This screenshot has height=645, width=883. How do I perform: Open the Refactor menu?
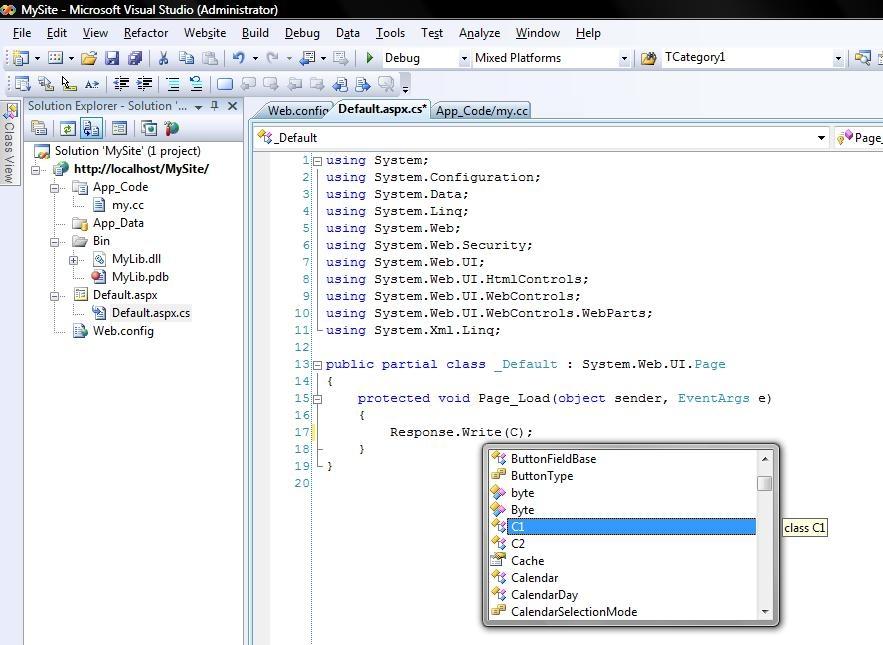click(x=146, y=33)
